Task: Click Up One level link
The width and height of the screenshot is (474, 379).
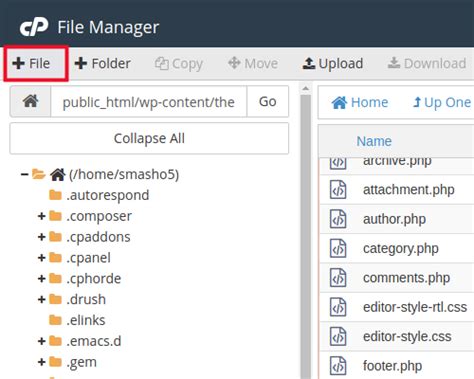Action: (442, 102)
